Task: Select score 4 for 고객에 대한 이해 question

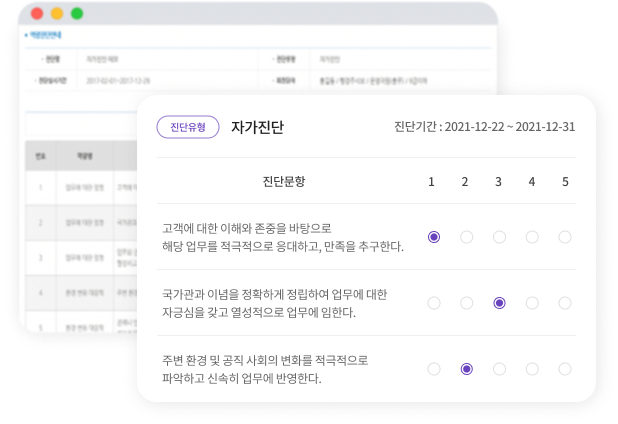Action: [532, 237]
